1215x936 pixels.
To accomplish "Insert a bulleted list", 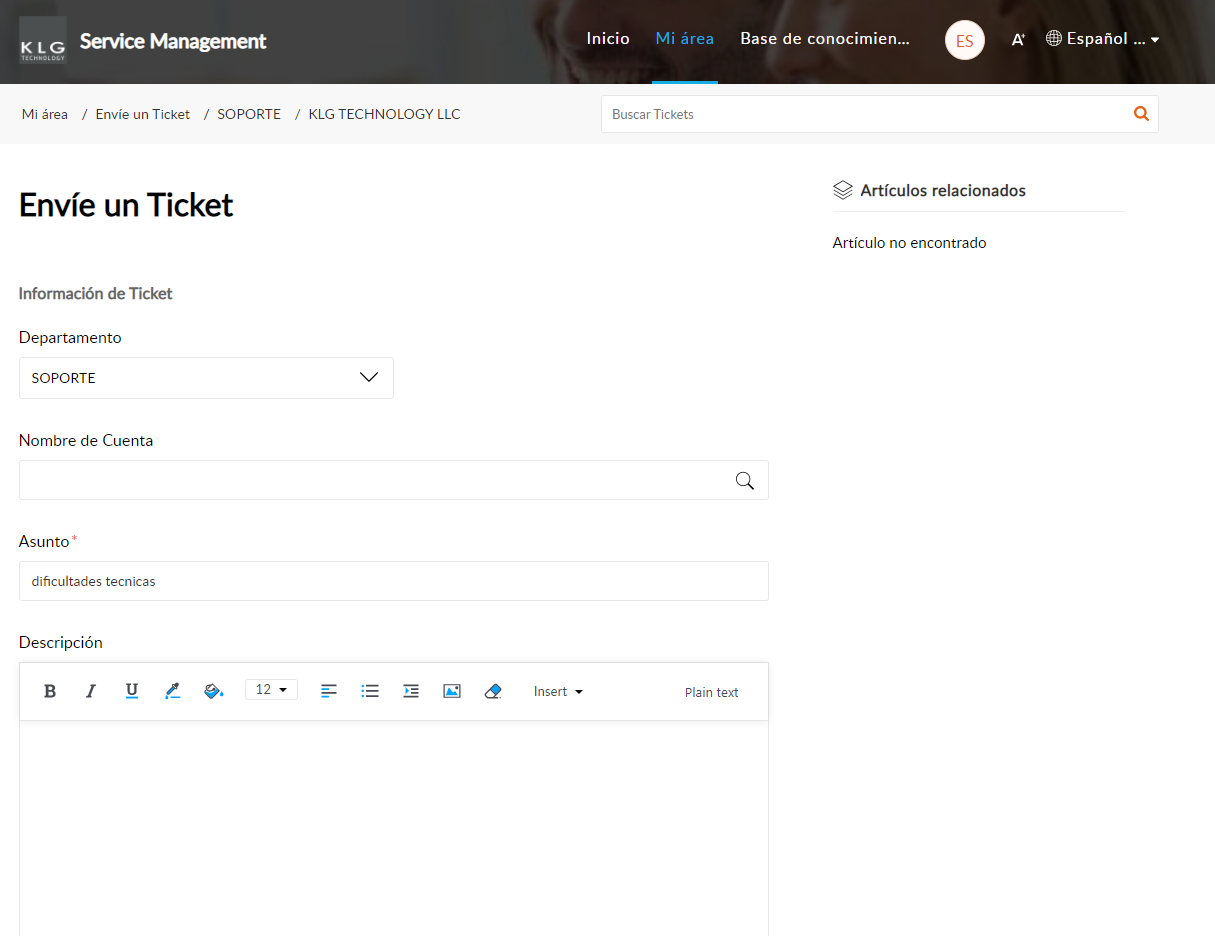I will point(370,691).
